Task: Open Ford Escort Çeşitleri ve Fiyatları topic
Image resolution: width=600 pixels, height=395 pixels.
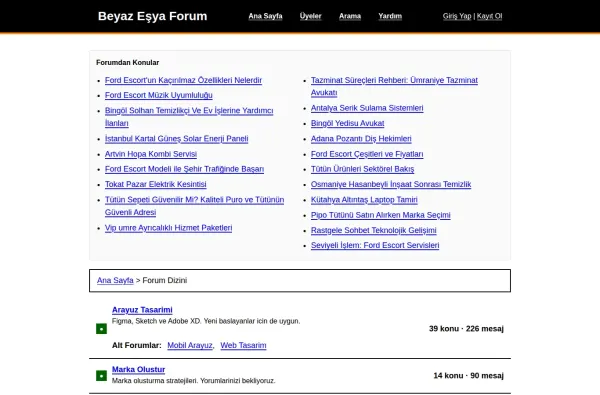Action: tap(367, 154)
